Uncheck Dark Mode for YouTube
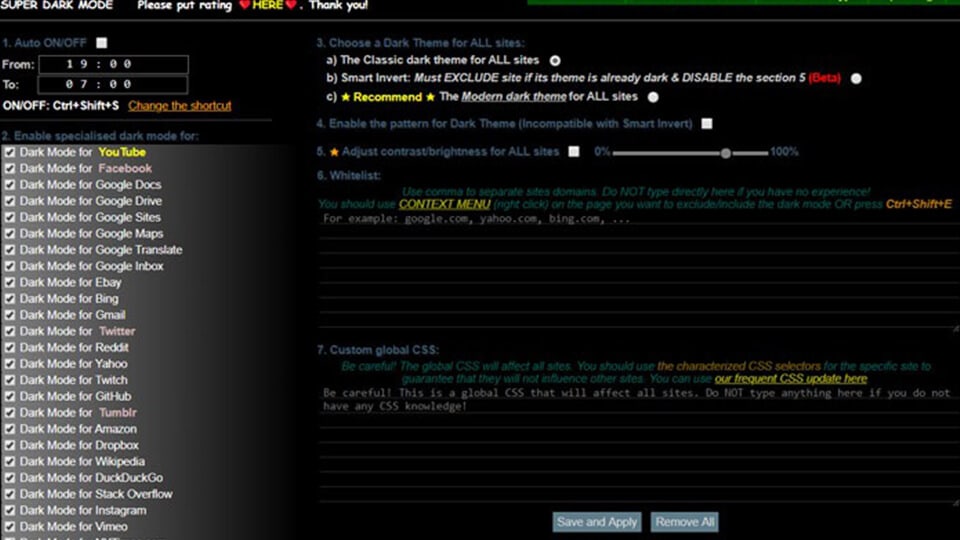This screenshot has width=960, height=540. (x=10, y=153)
